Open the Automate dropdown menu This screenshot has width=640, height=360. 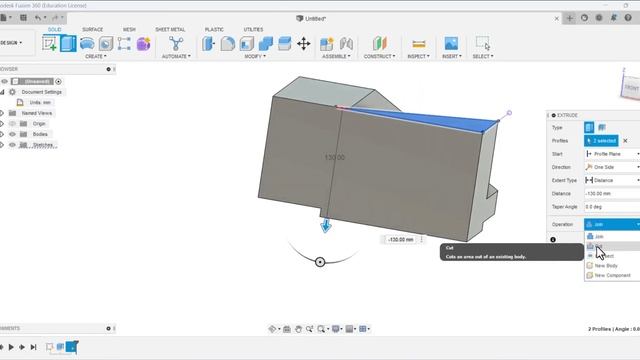tap(176, 56)
